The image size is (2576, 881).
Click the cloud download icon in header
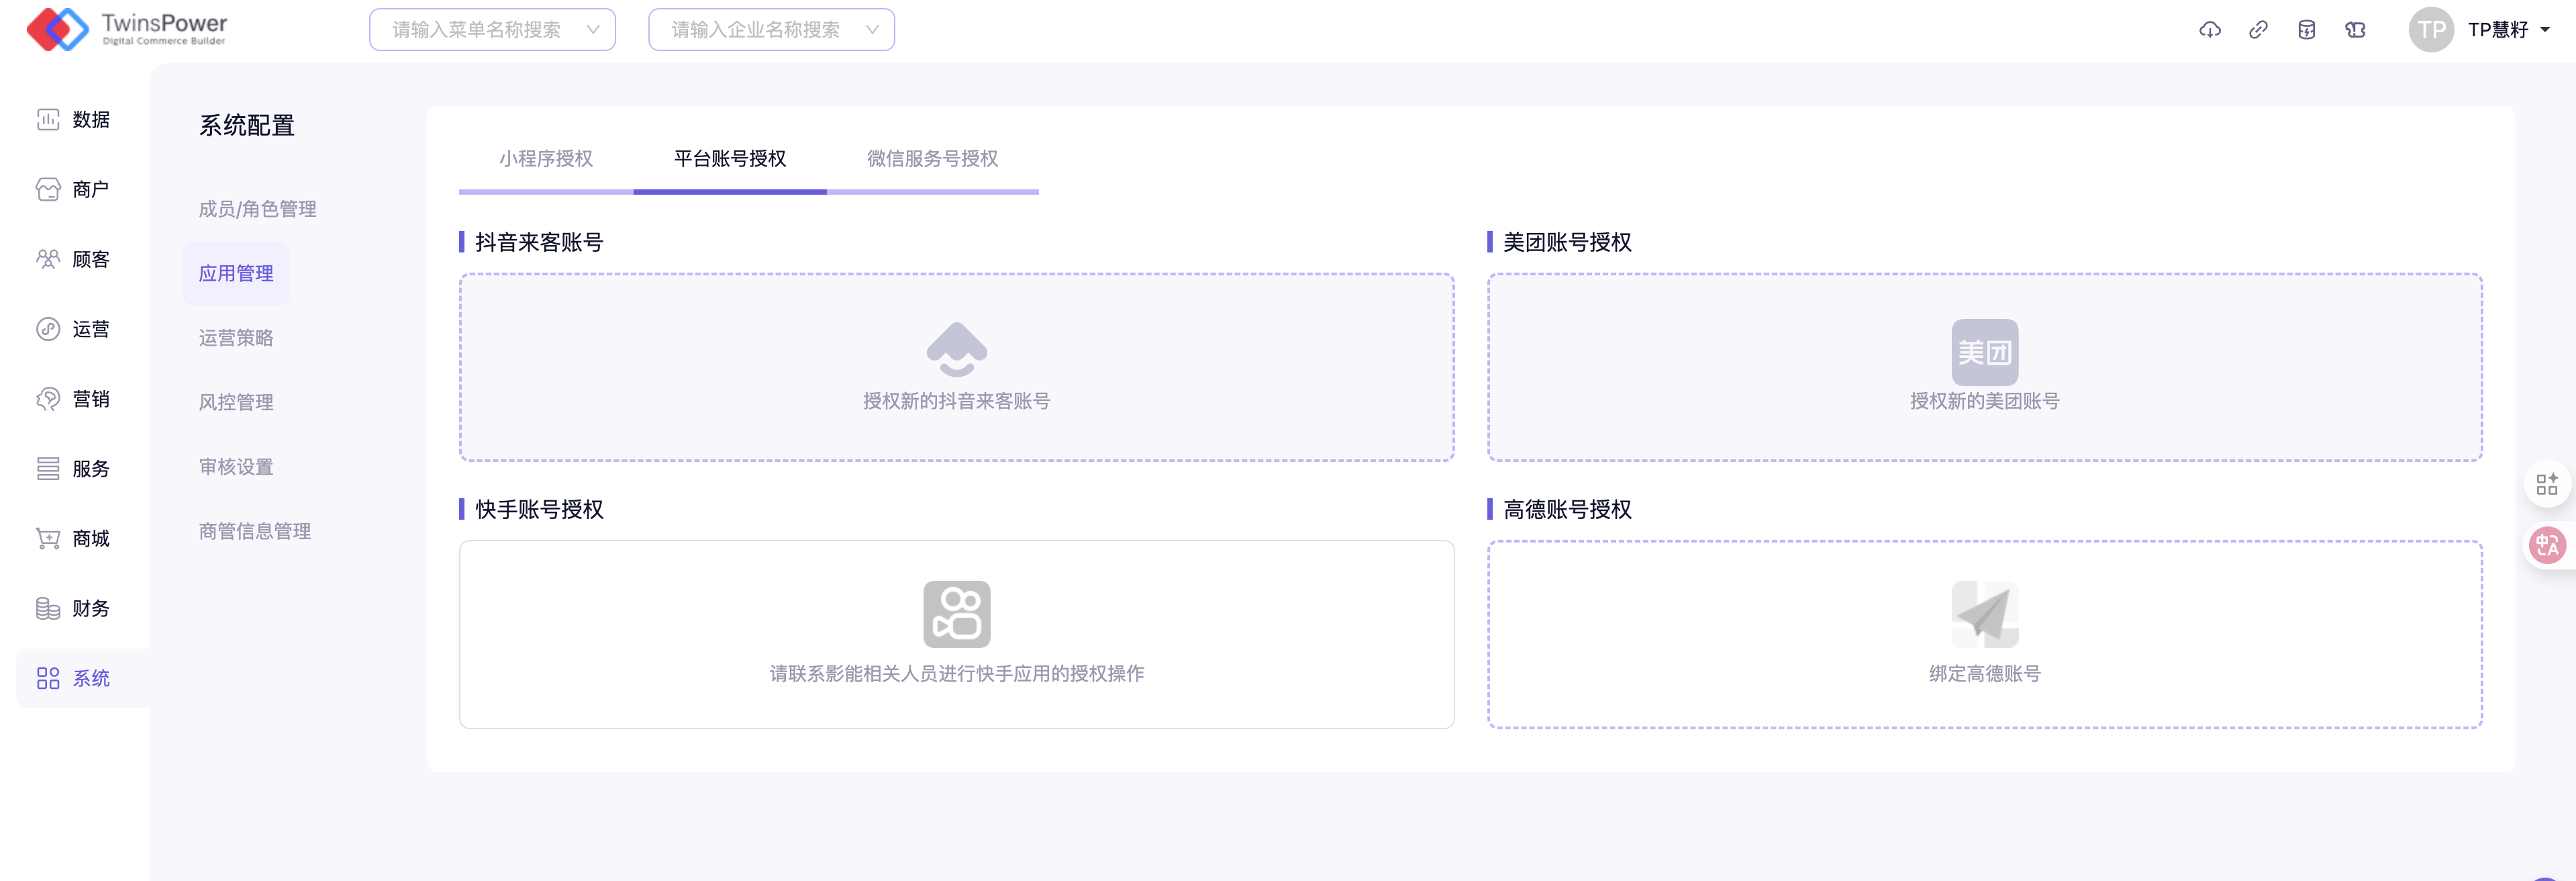[x=2209, y=30]
